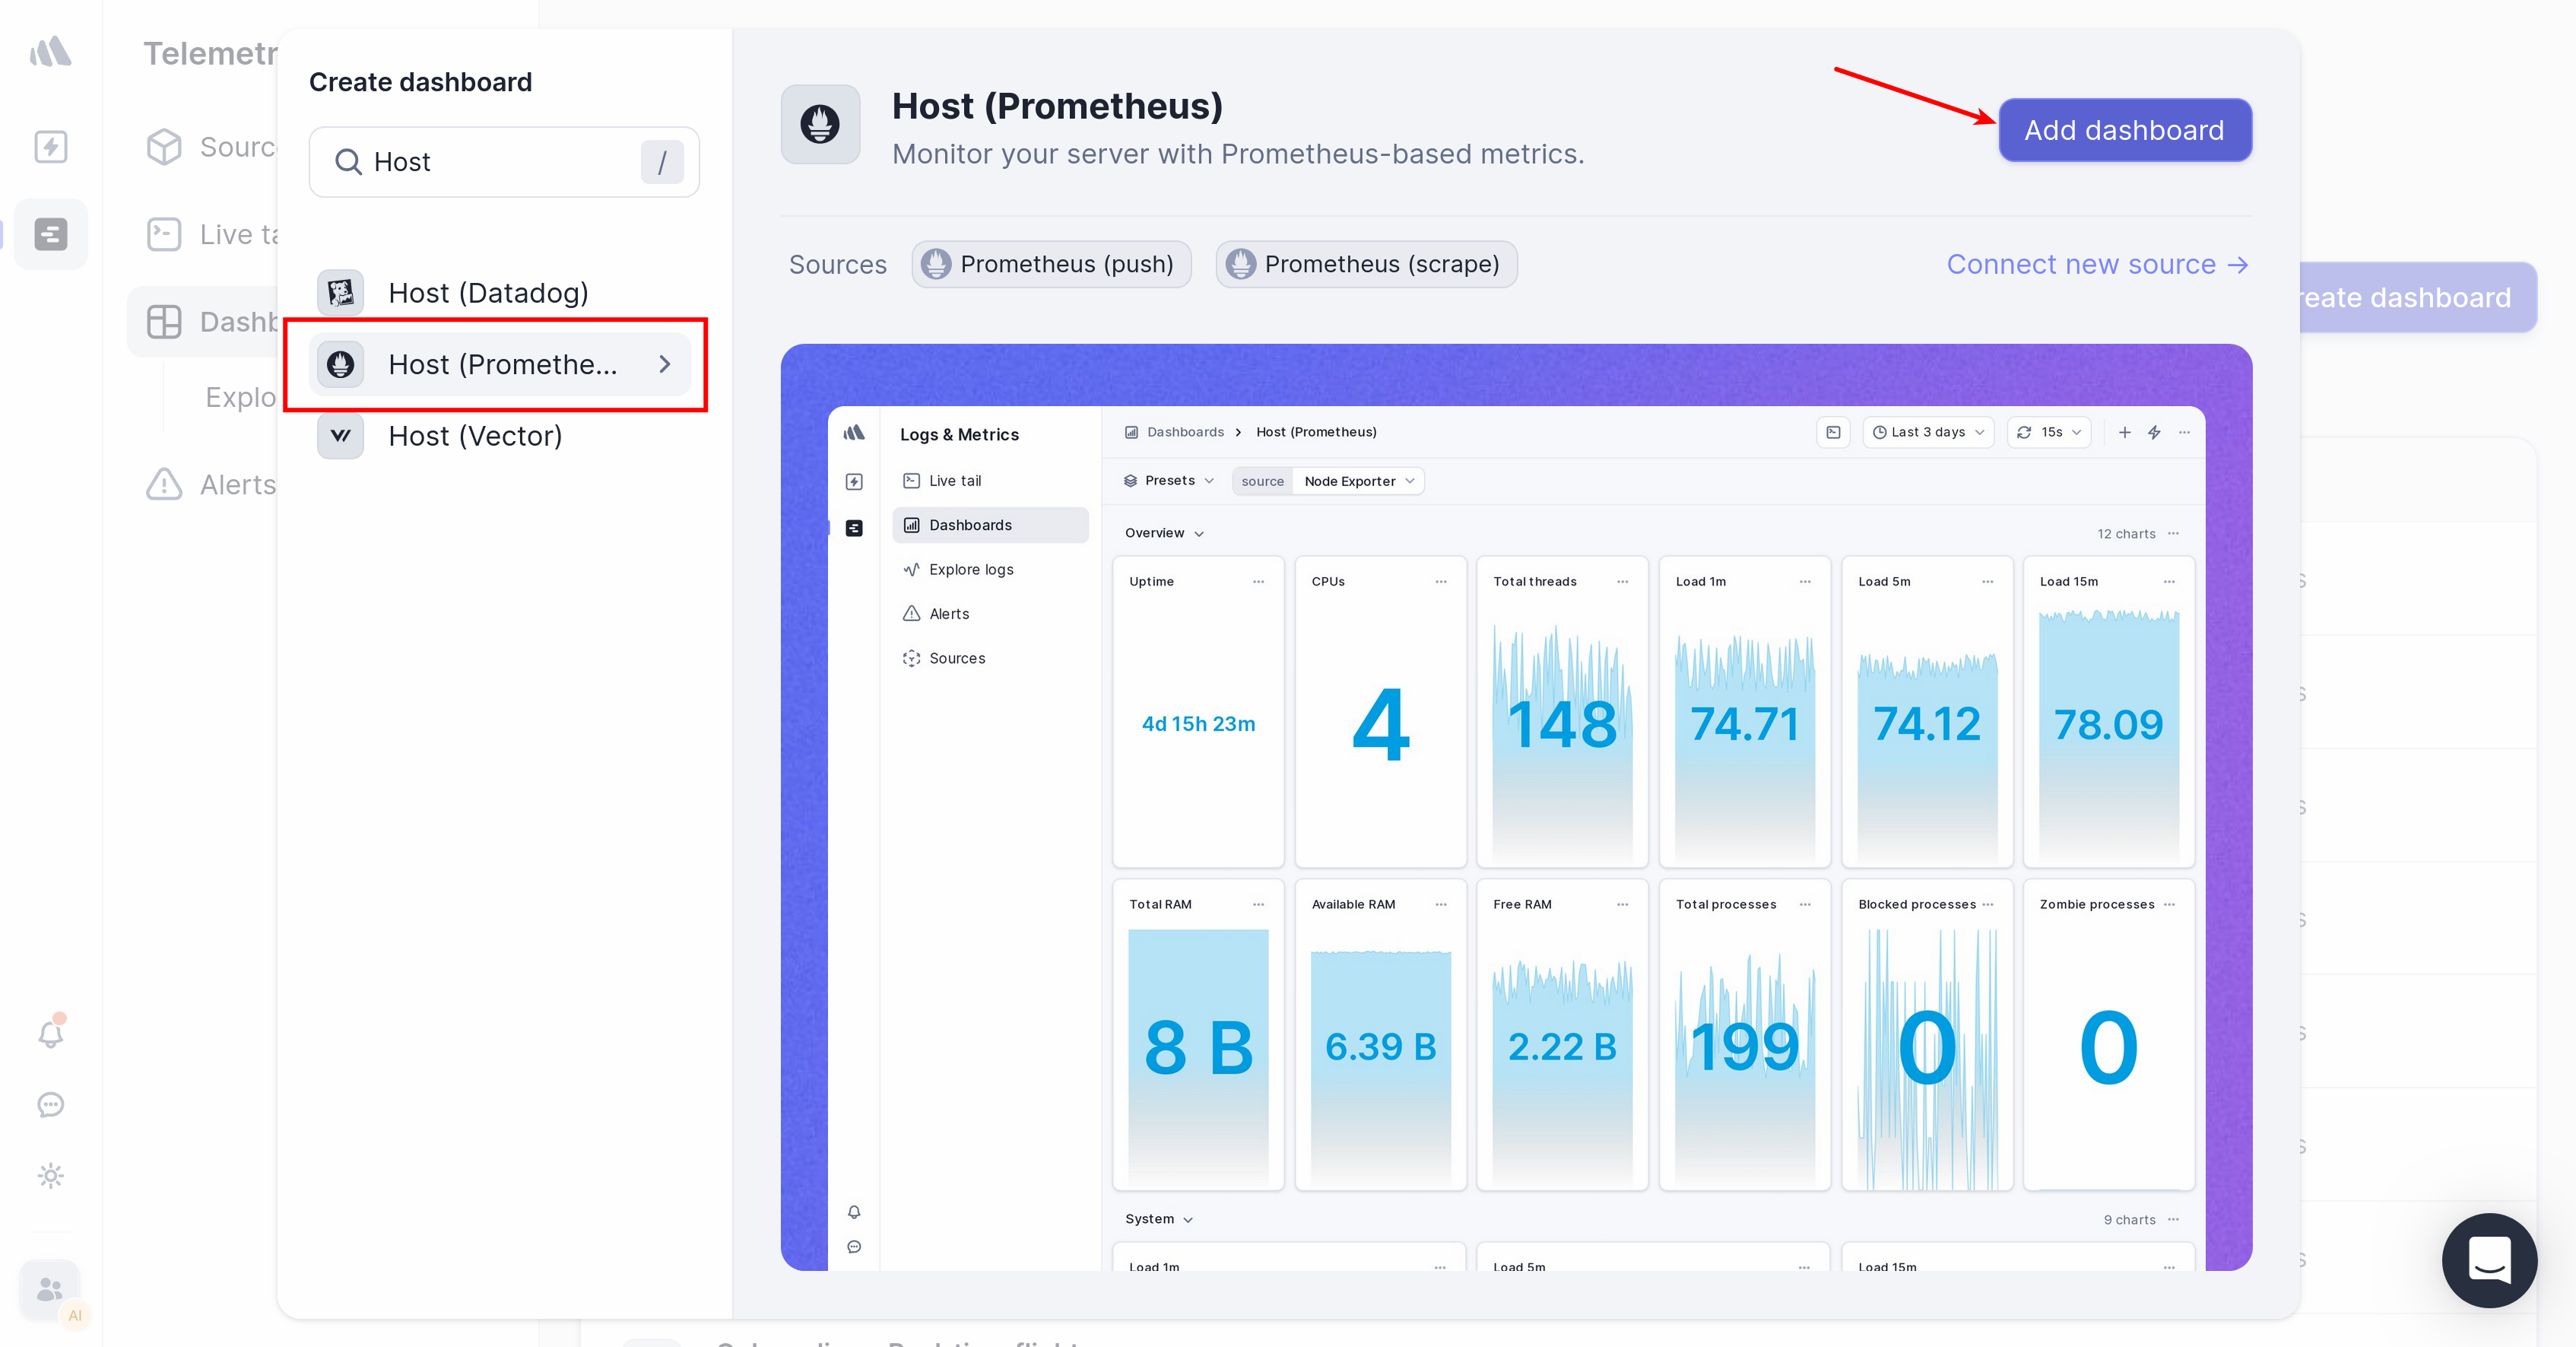Click the Prometheus flame icon in list row

(x=340, y=364)
